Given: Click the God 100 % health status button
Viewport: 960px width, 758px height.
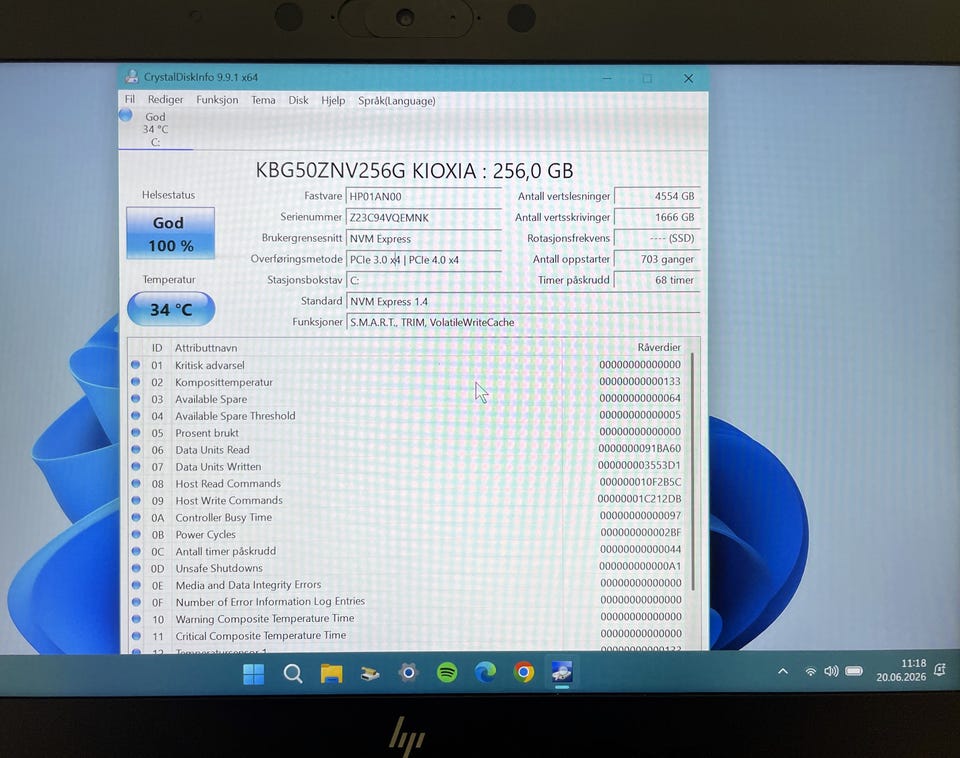Looking at the screenshot, I should coord(170,233).
